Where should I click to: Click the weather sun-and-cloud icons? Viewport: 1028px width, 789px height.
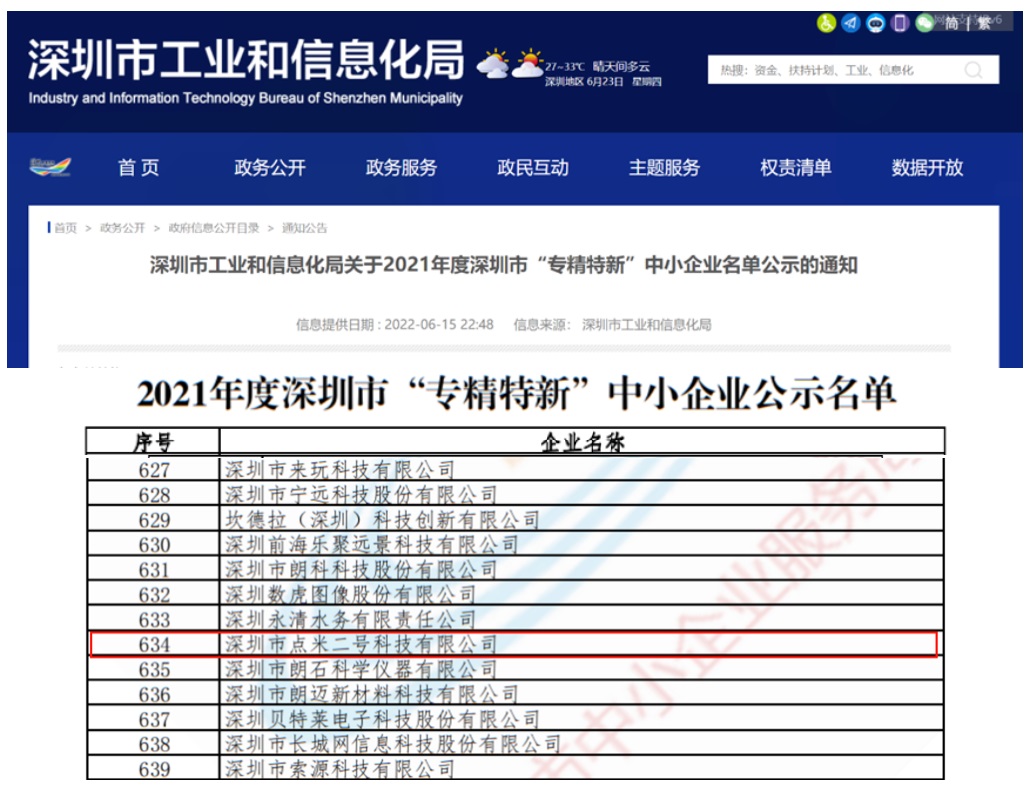click(510, 64)
